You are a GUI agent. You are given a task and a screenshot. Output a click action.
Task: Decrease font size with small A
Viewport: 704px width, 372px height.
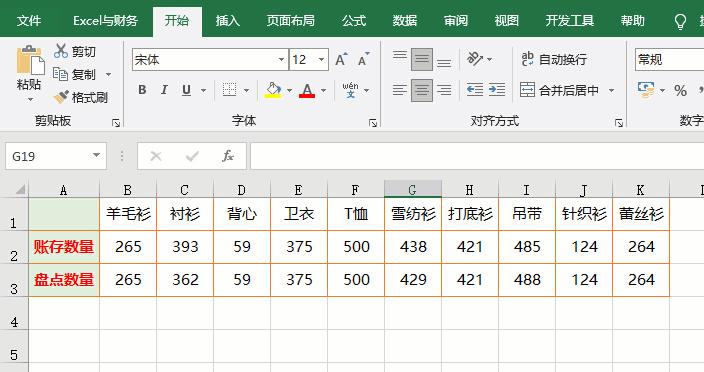tap(363, 59)
